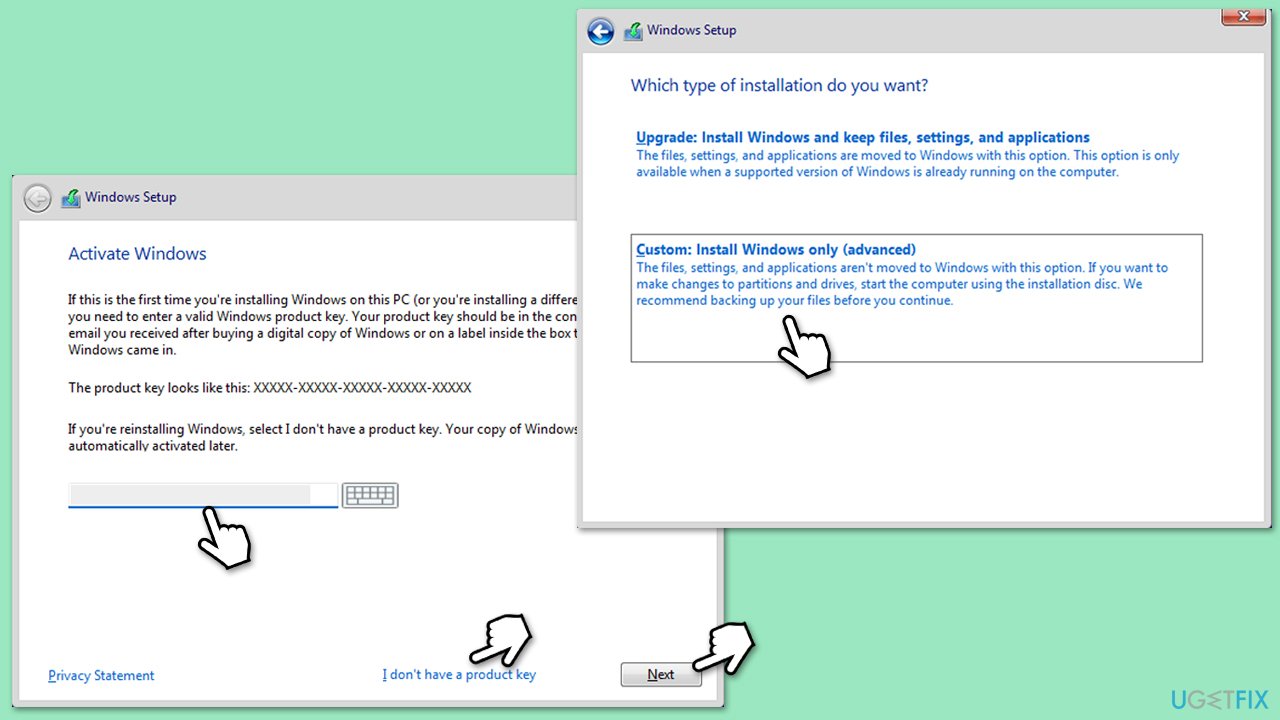Click "I don't have a product key" link
Screen dimensions: 1280x720
click(459, 675)
